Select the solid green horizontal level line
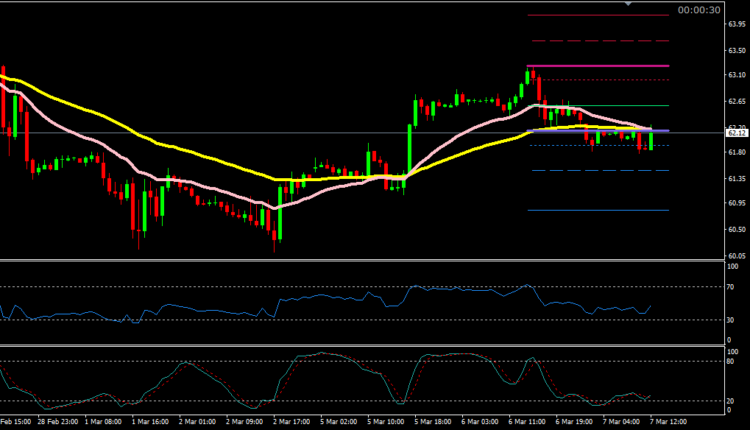This screenshot has width=750, height=430. coord(598,105)
